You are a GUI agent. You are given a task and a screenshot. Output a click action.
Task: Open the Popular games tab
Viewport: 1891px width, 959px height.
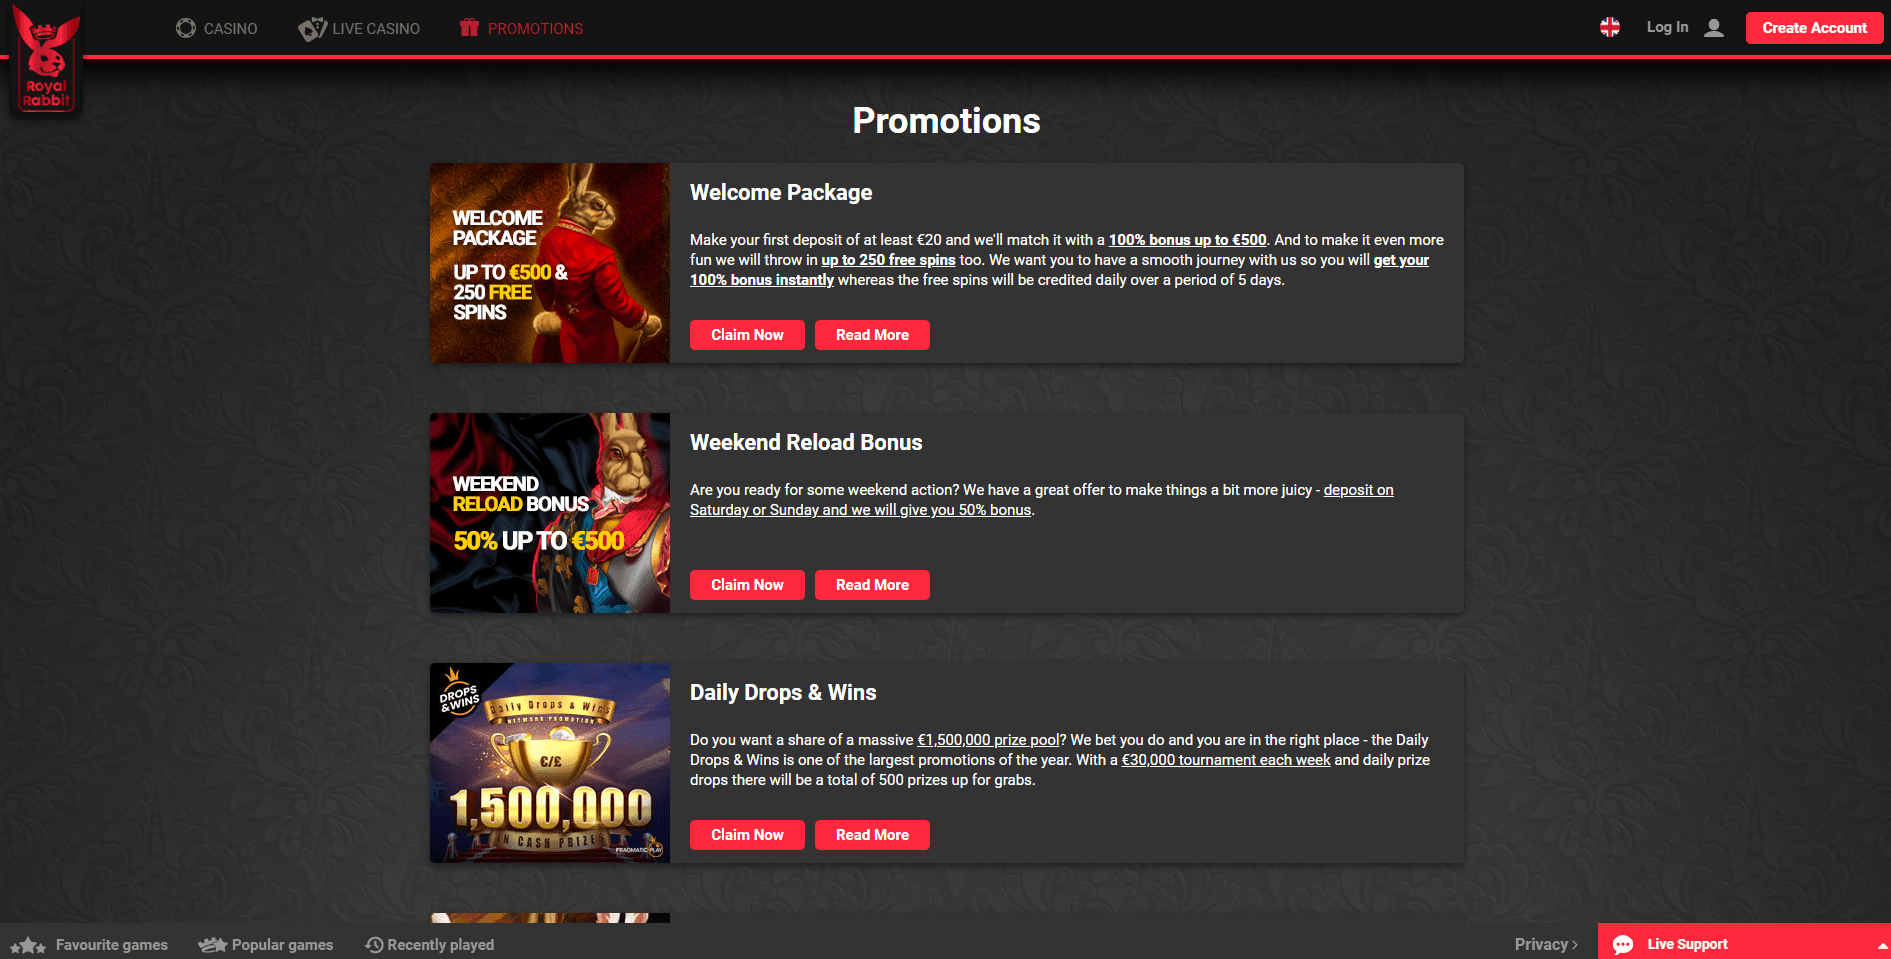click(x=266, y=945)
